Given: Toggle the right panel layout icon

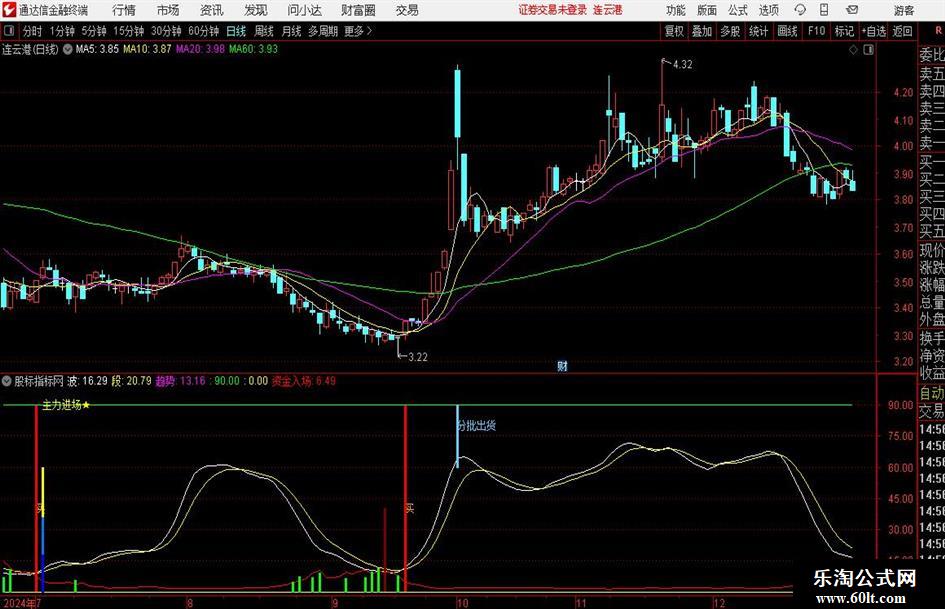Looking at the screenshot, I should (868, 50).
